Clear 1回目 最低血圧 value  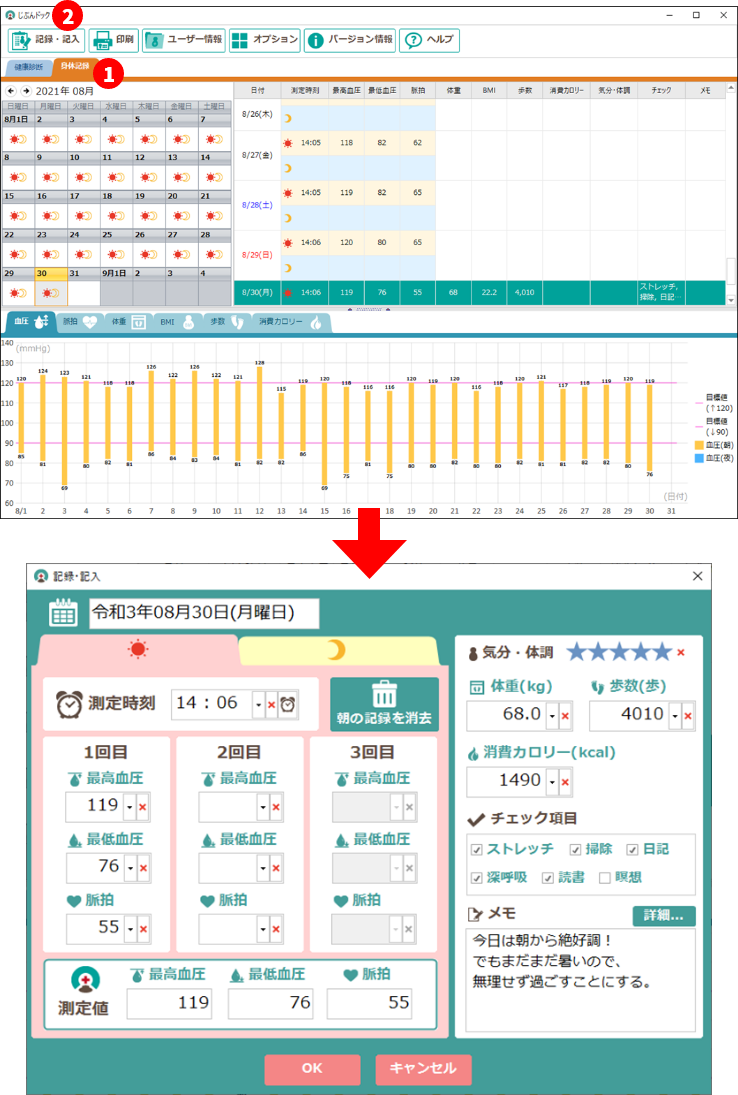(143, 868)
